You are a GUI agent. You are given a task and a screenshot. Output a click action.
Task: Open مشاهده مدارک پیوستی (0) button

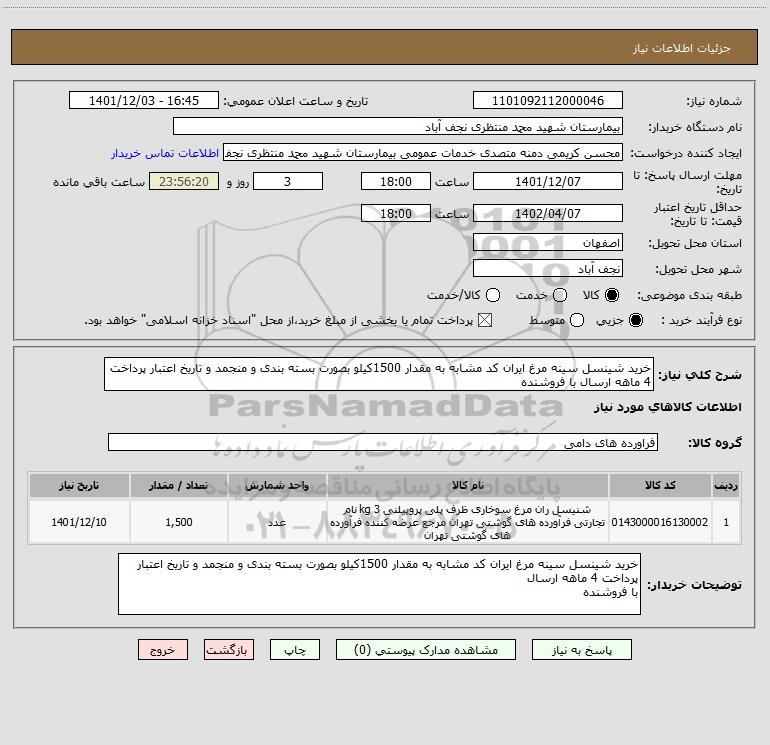pos(426,650)
